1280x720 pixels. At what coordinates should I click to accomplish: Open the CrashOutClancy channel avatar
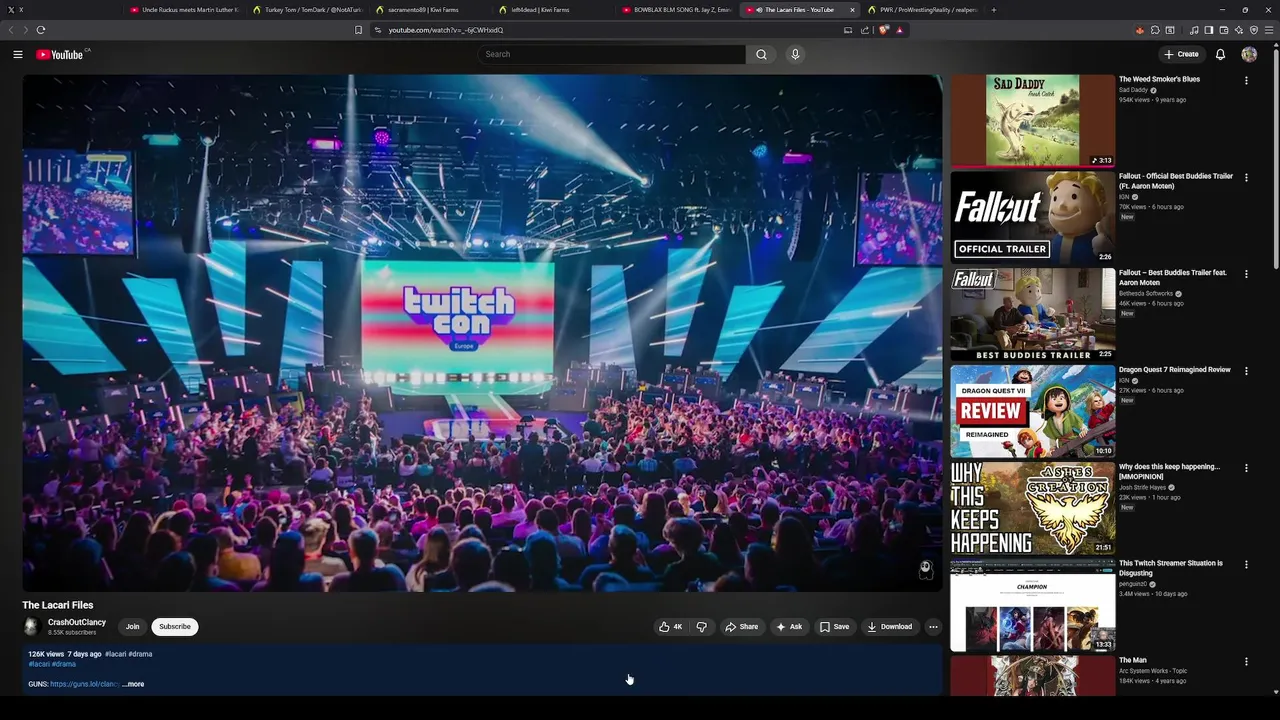click(x=31, y=626)
